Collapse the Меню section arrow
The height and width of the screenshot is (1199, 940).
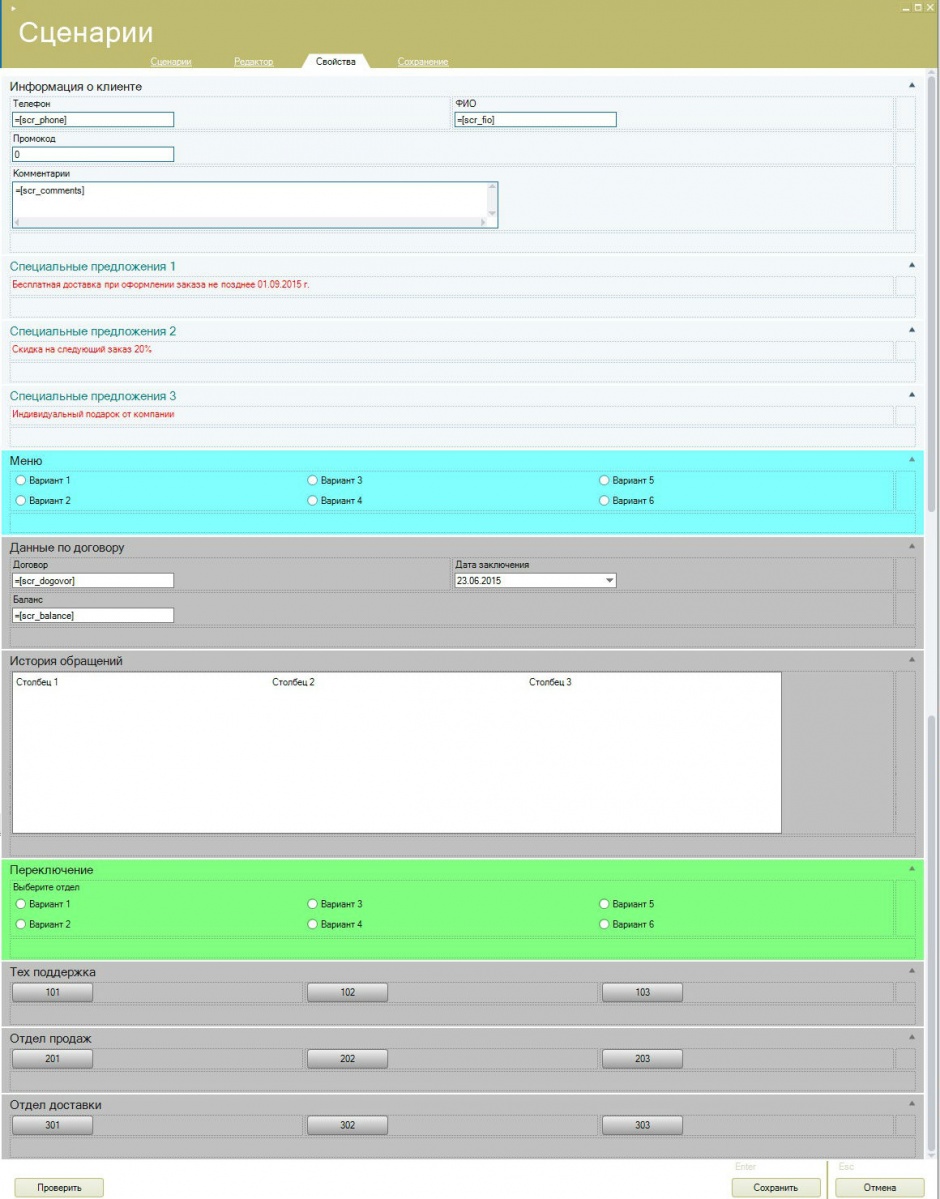[911, 460]
